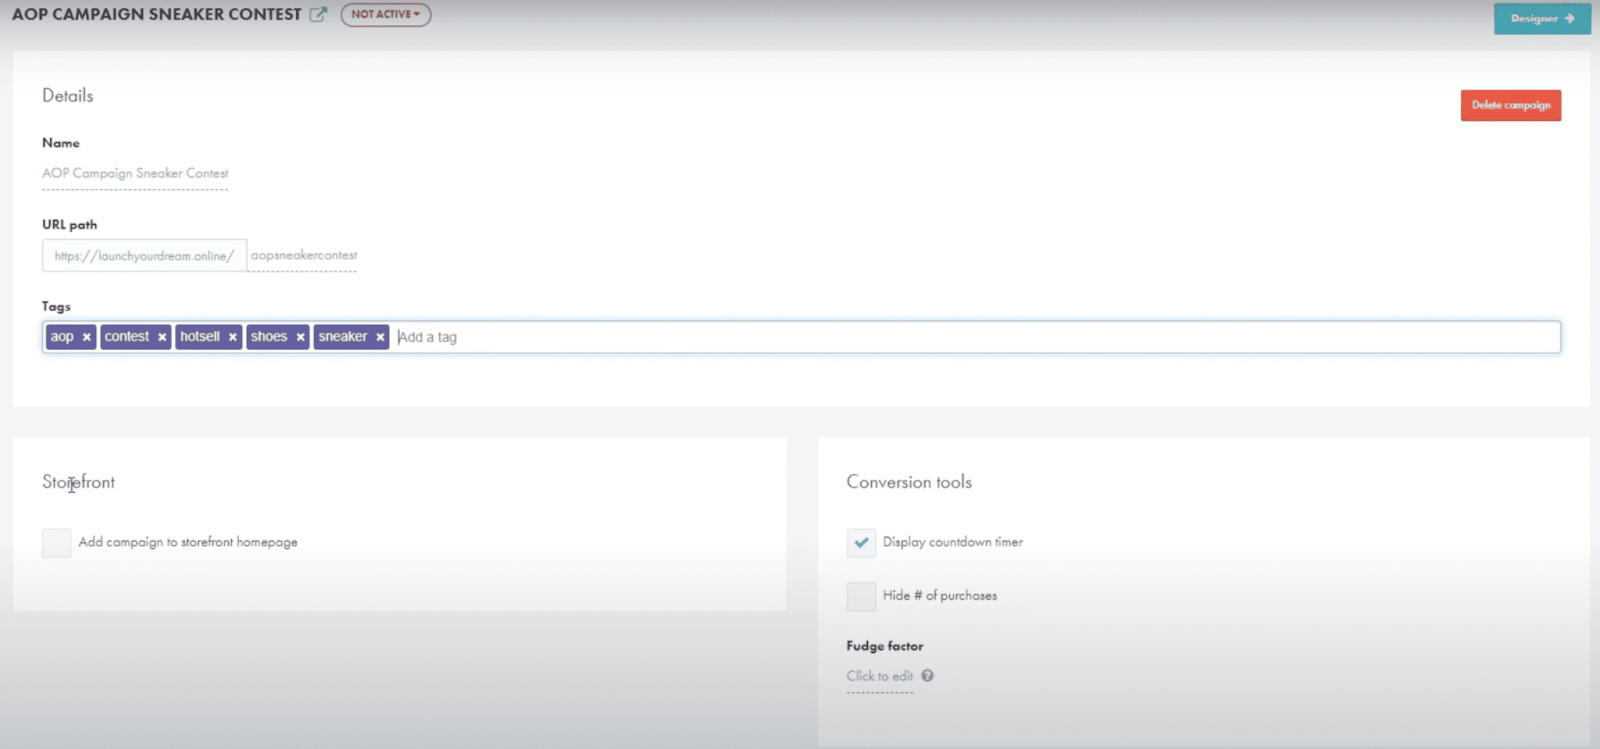The height and width of the screenshot is (749, 1600).
Task: Click the URL path label
Action: tap(69, 225)
